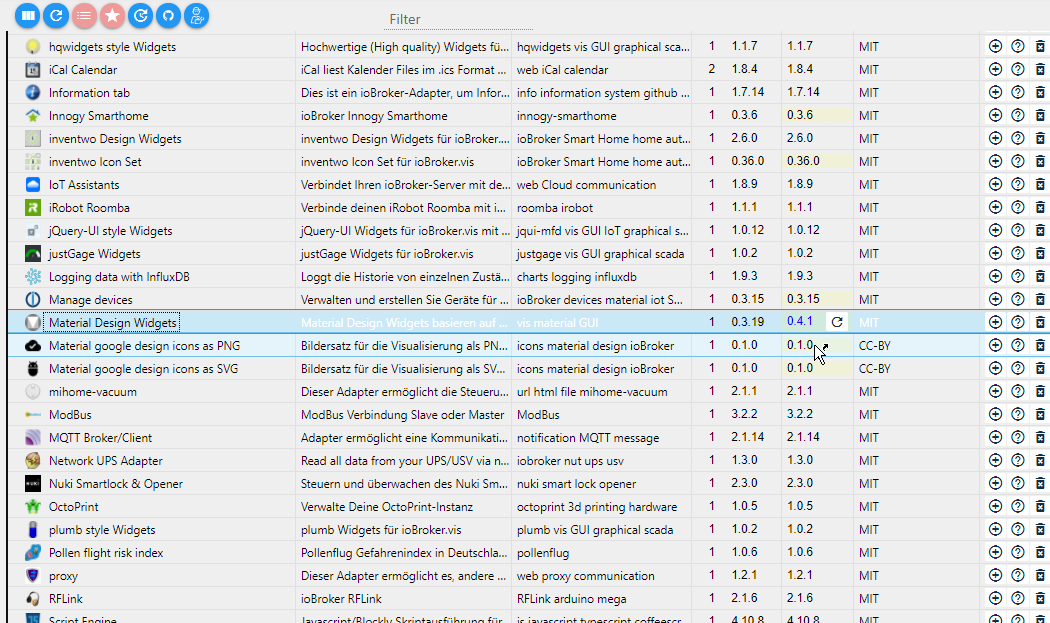Delete the MQTT Broker/Client adapter
Viewport: 1050px width, 623px height.
pyautogui.click(x=1040, y=437)
